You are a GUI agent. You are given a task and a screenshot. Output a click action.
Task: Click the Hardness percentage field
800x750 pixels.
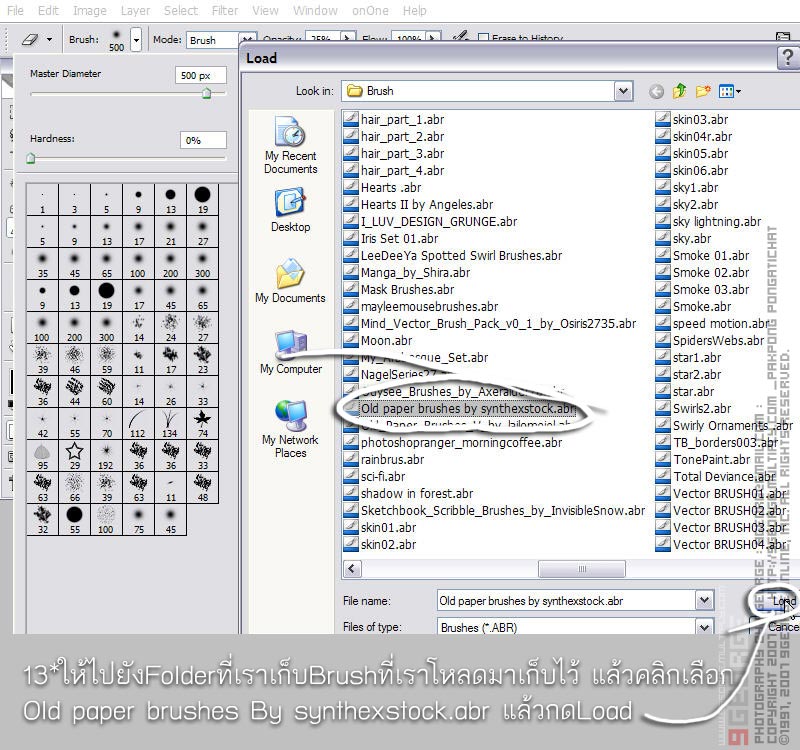(203, 140)
